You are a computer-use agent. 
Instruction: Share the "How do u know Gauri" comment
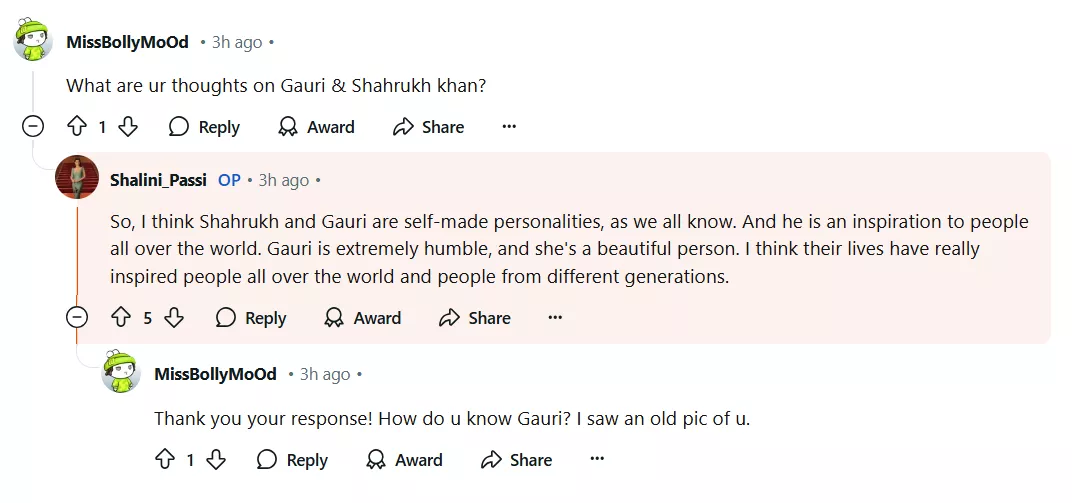point(517,460)
